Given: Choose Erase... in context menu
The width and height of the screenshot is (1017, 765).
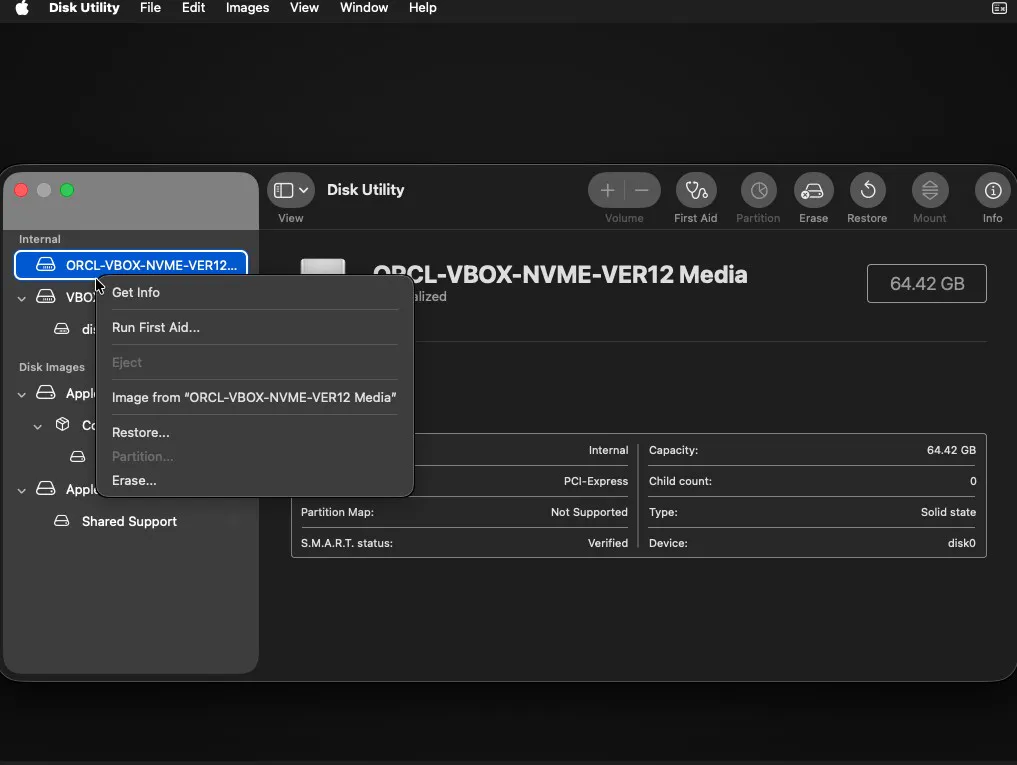Looking at the screenshot, I should 134,481.
